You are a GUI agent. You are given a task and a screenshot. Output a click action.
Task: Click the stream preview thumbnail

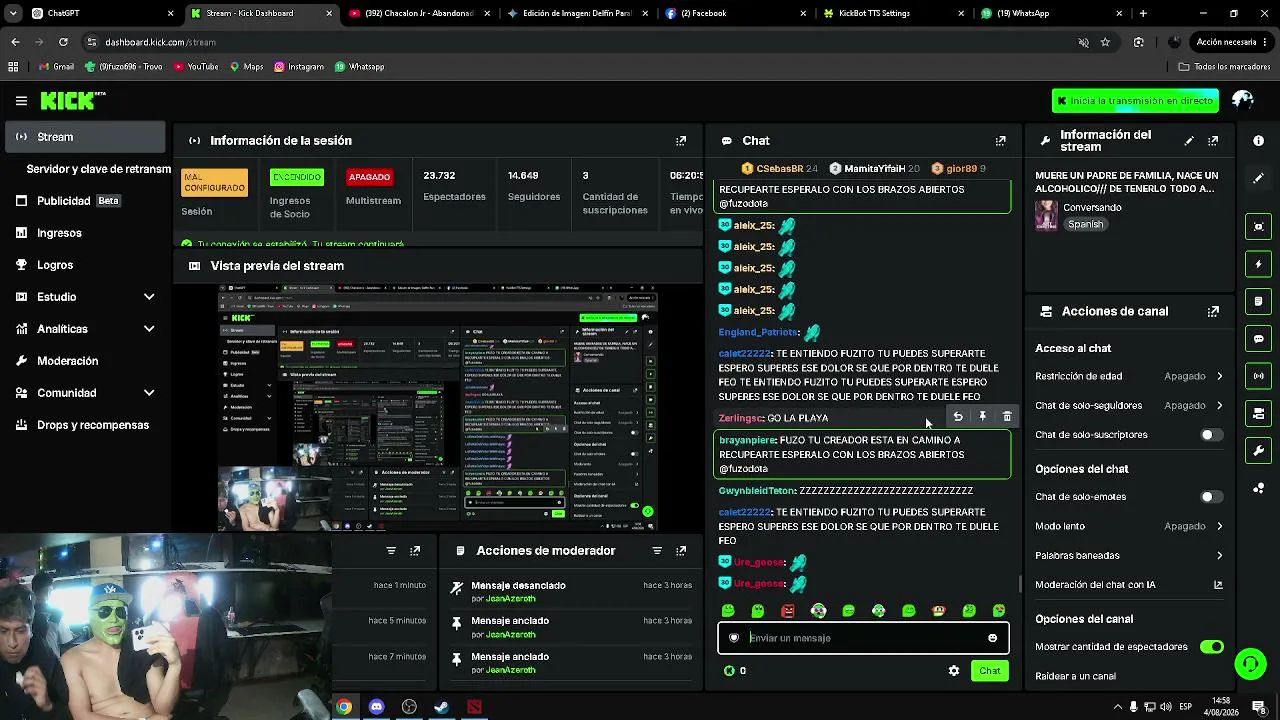click(438, 408)
